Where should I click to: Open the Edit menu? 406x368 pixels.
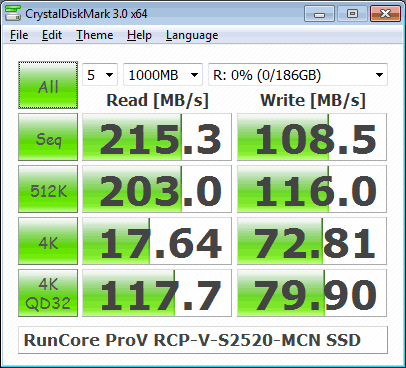tap(52, 35)
